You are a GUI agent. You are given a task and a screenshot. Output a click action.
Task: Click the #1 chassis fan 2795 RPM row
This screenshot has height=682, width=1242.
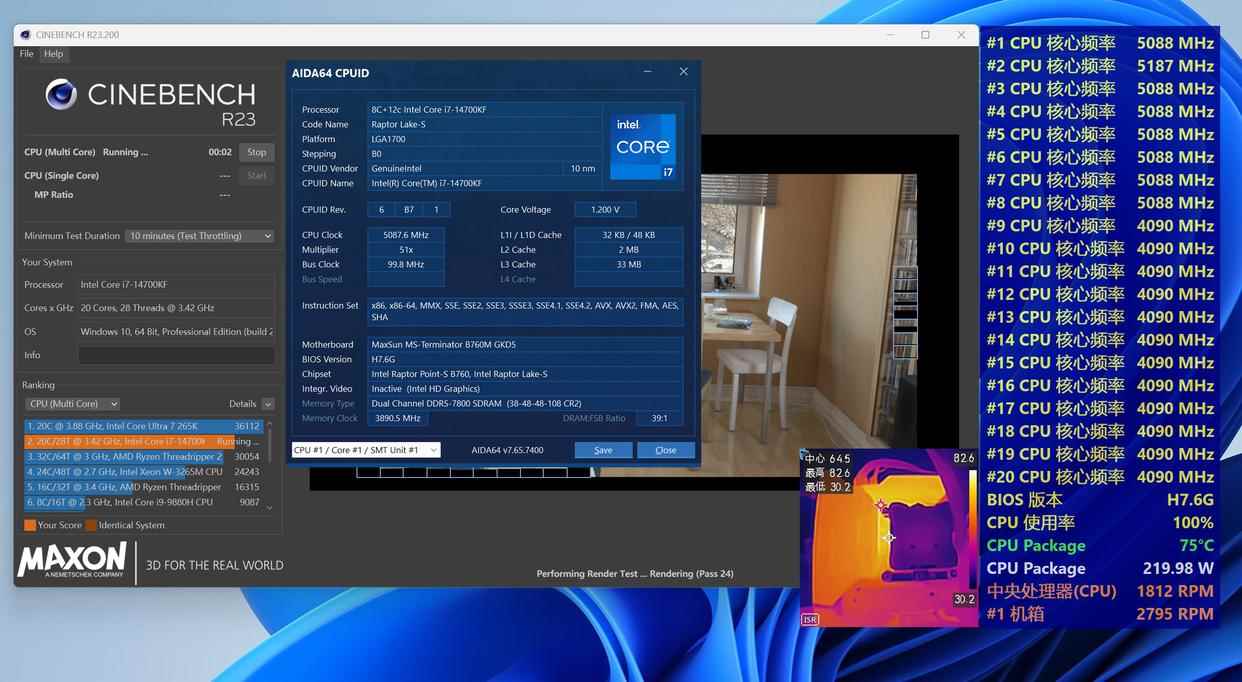(1100, 614)
